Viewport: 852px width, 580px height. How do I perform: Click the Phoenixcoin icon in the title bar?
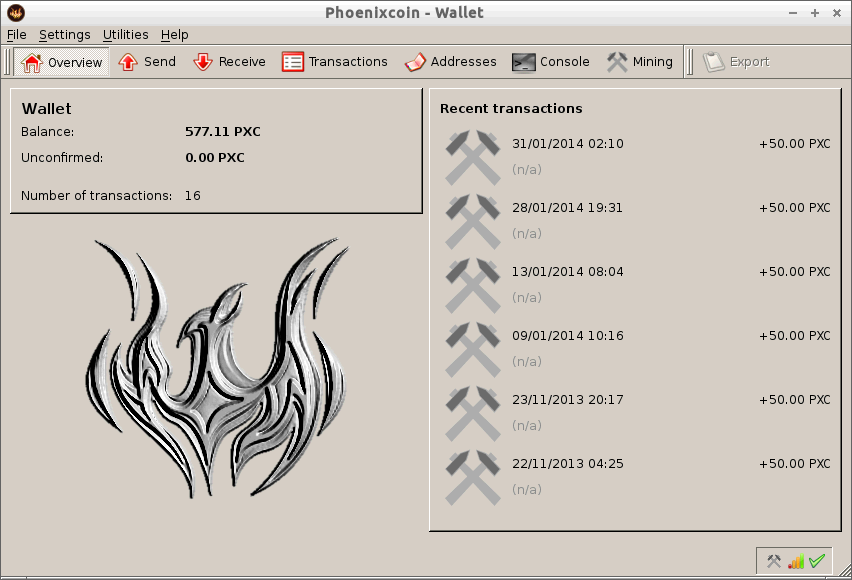pyautogui.click(x=16, y=13)
